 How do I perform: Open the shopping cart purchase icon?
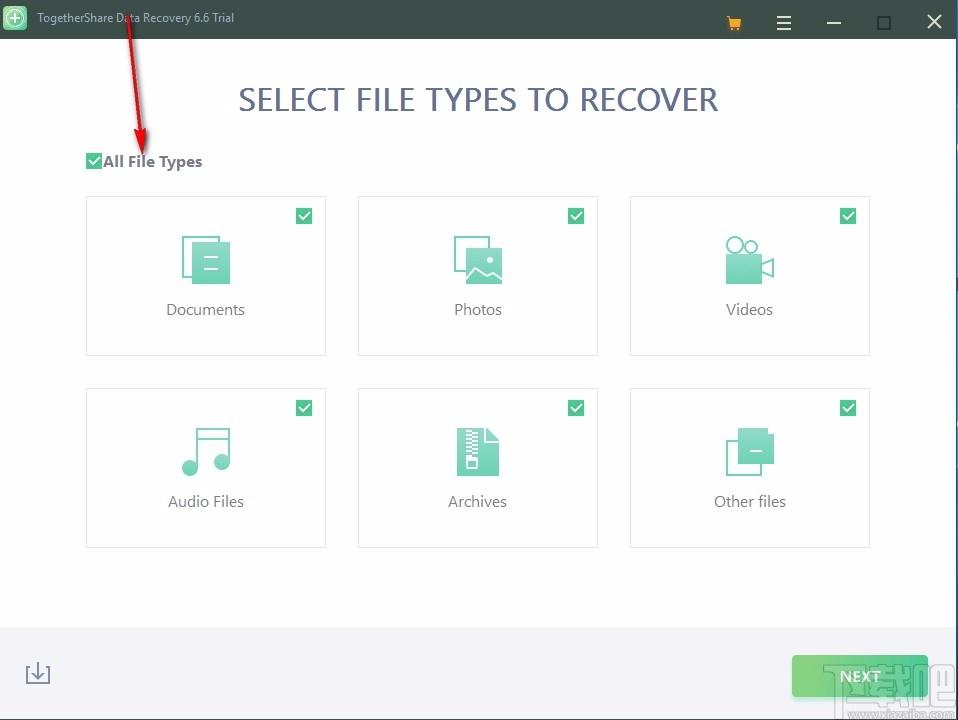735,22
